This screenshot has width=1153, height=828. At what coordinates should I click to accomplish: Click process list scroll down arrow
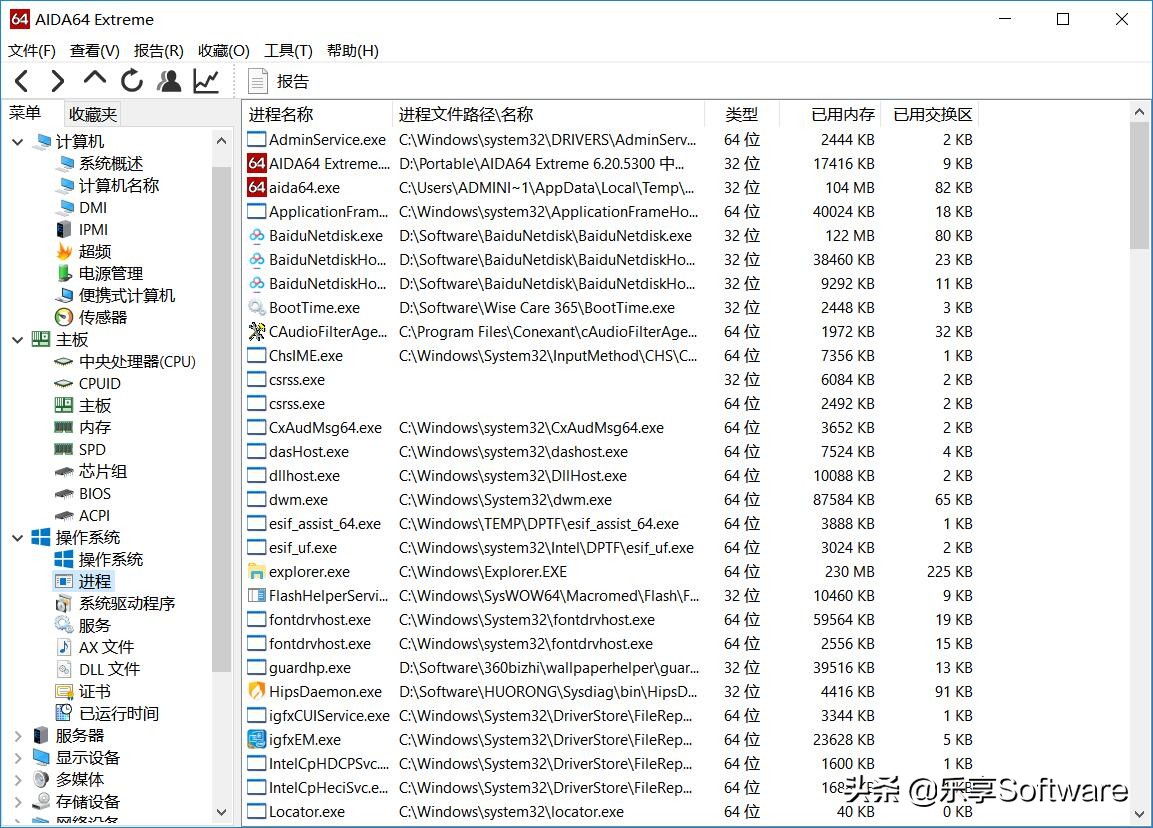point(1139,814)
